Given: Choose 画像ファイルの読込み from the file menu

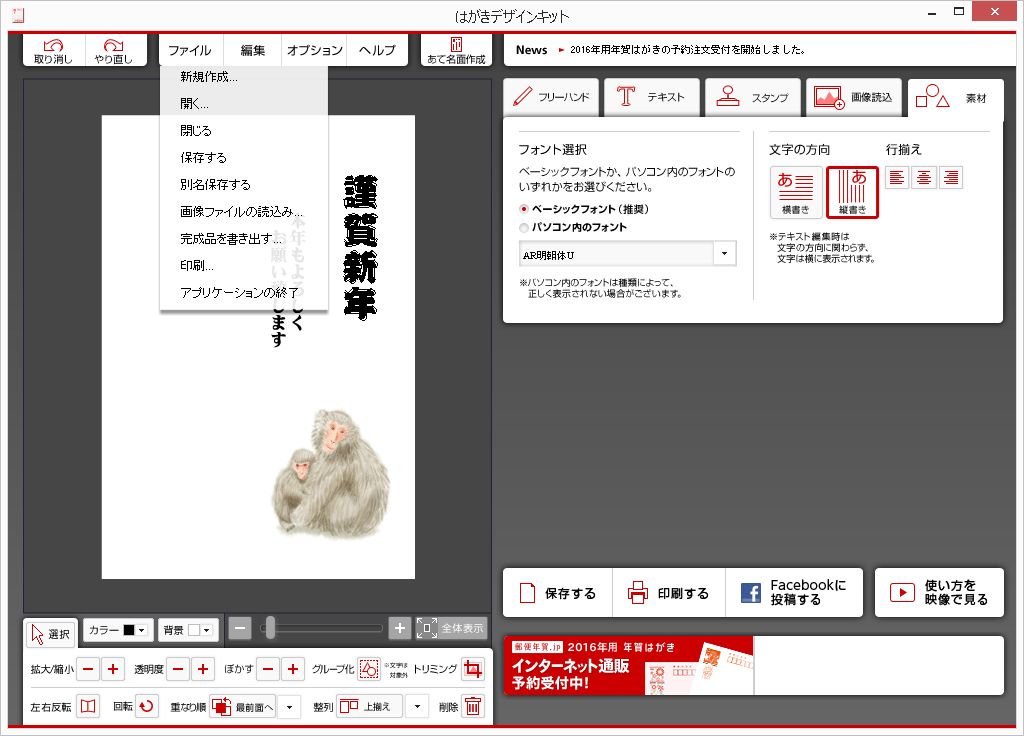Looking at the screenshot, I should (x=244, y=212).
